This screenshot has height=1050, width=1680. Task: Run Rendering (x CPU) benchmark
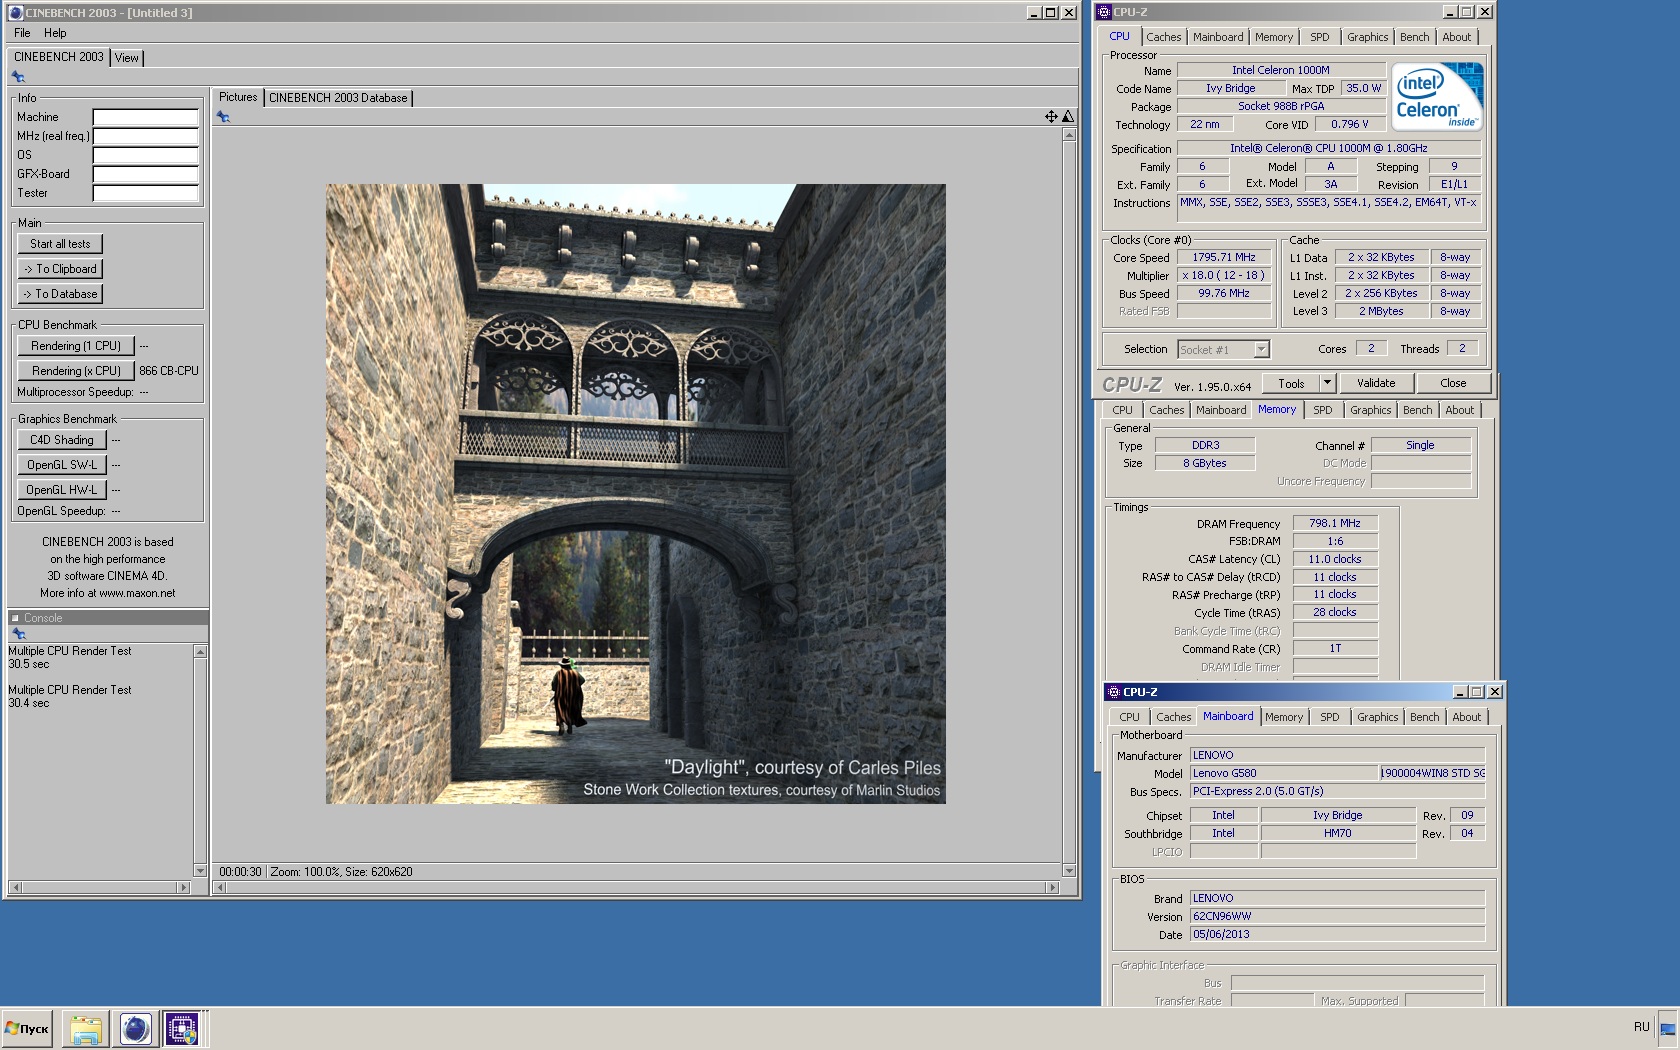76,371
